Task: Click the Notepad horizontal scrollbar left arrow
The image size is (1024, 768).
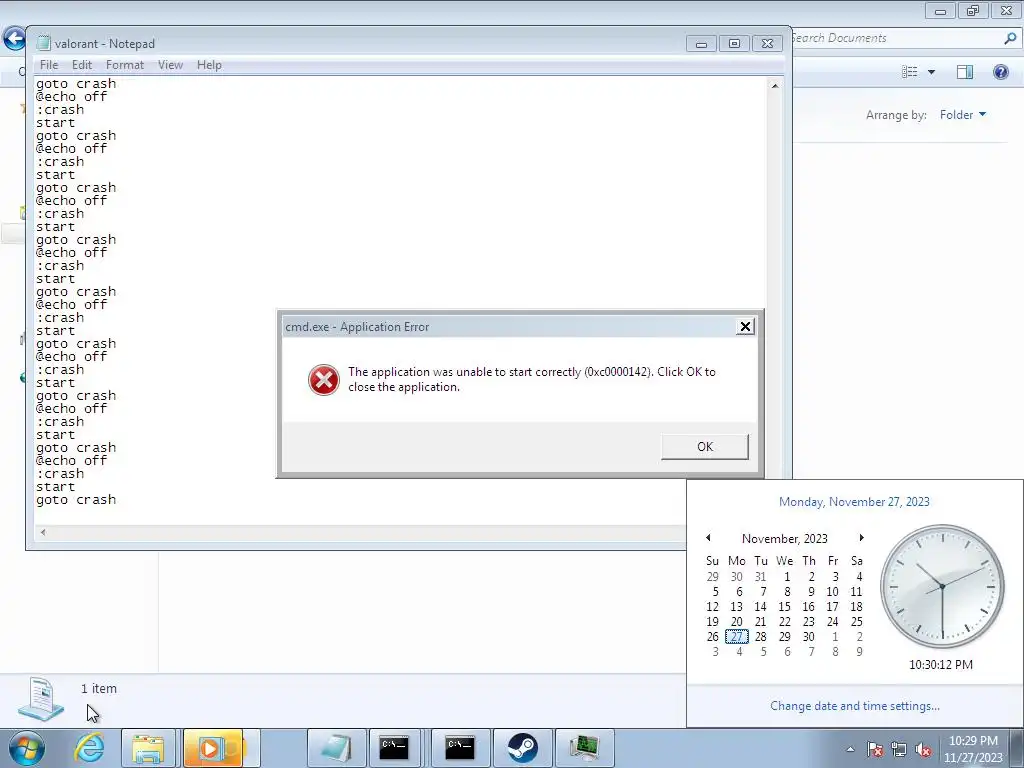Action: (43, 532)
